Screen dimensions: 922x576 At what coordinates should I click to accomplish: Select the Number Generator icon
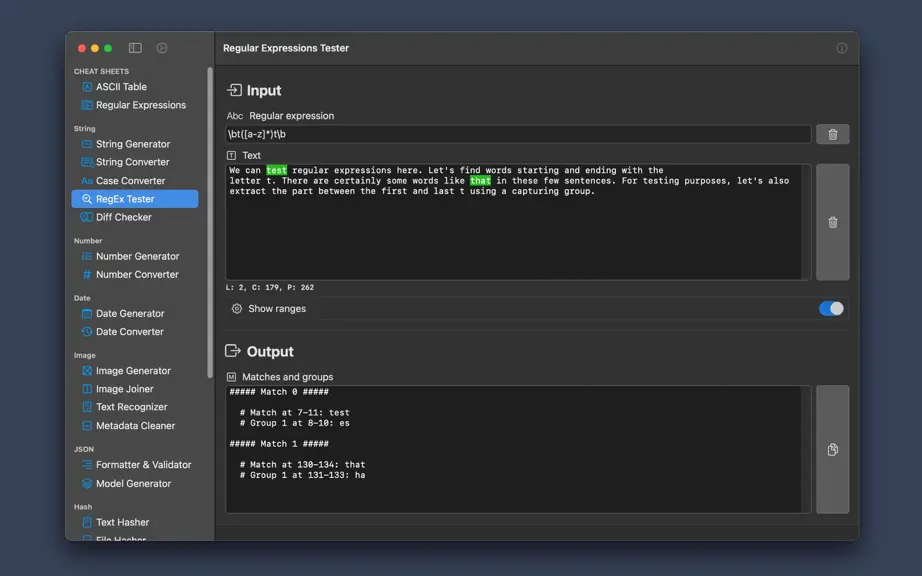86,256
